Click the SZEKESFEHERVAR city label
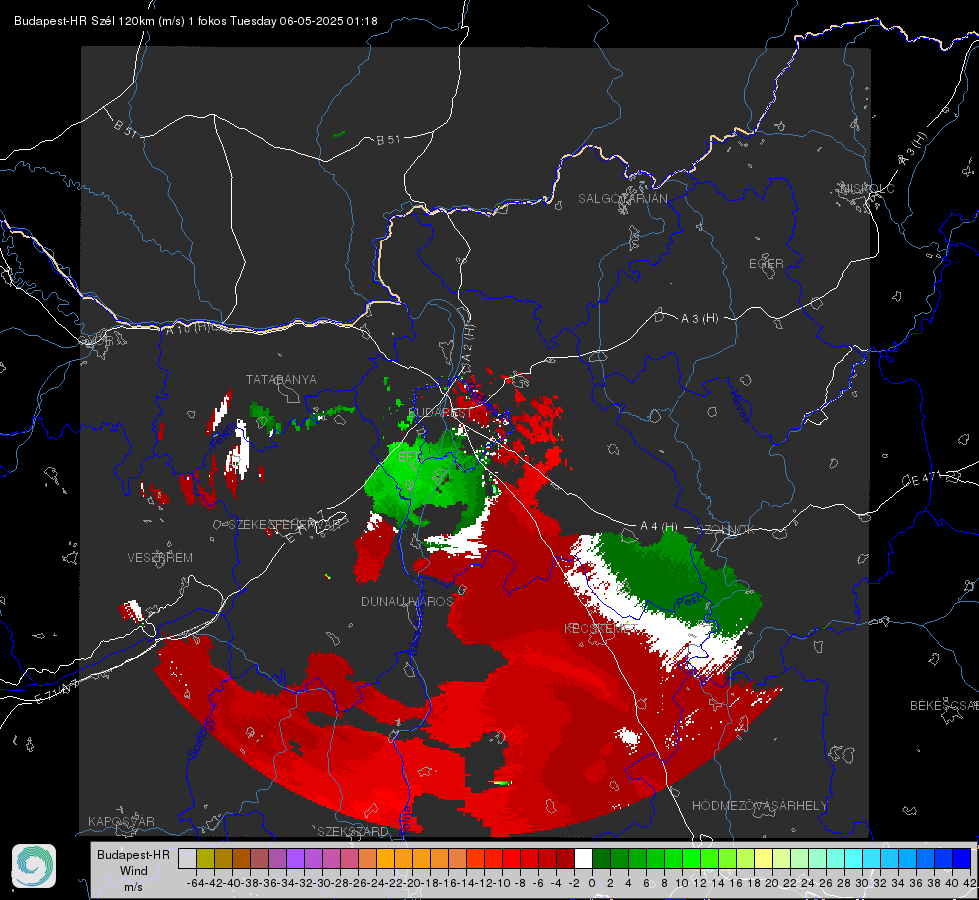The image size is (979, 900). click(x=287, y=525)
